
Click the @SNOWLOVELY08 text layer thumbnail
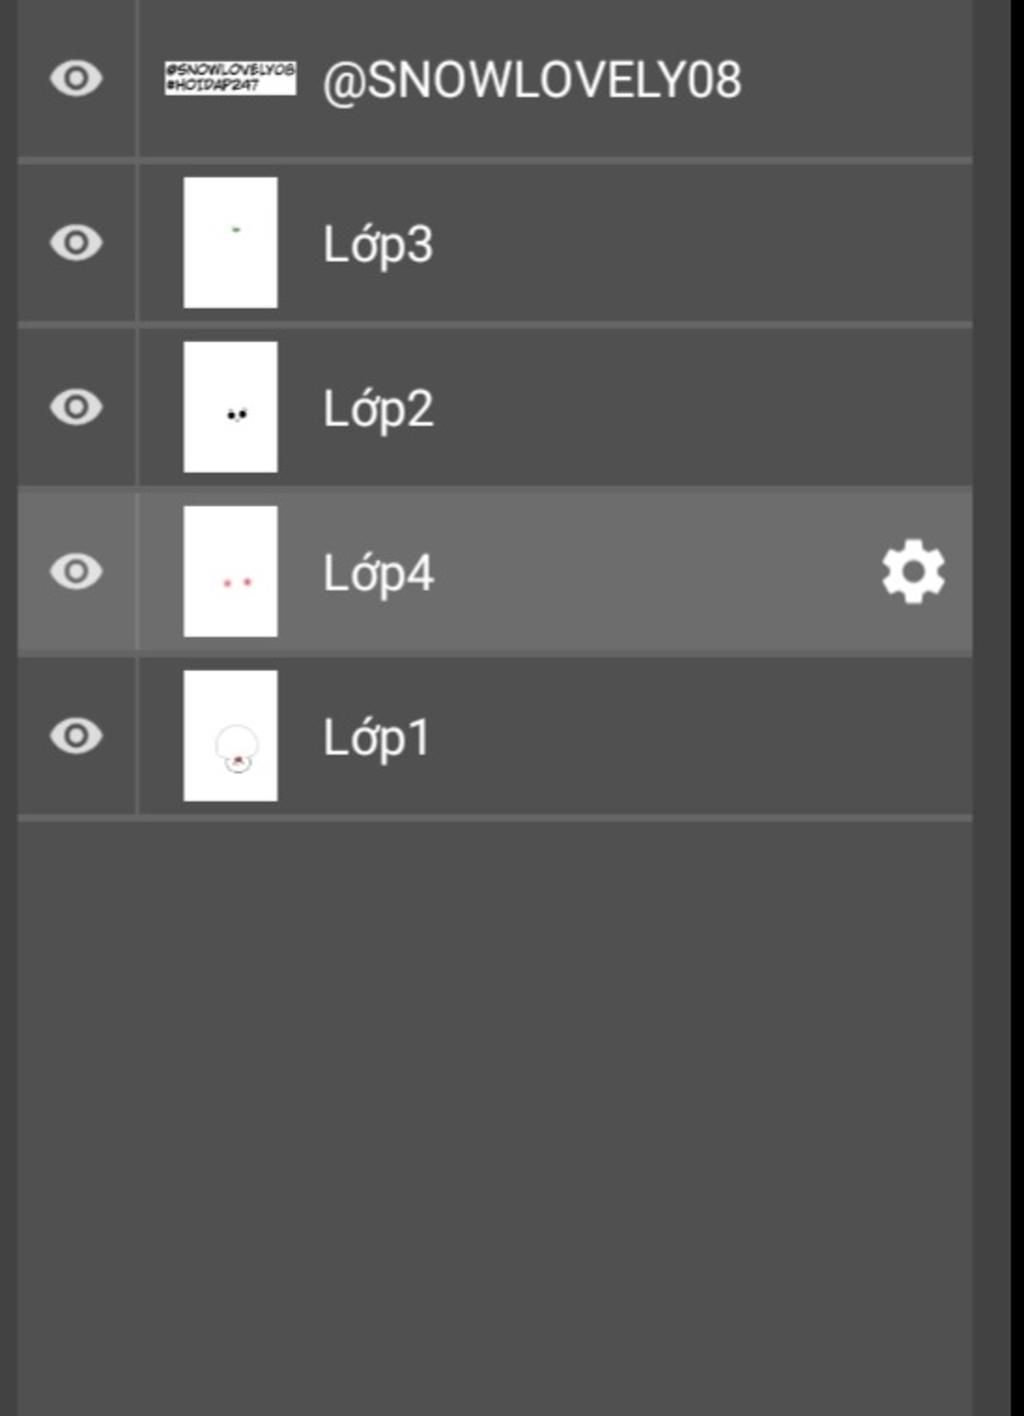click(230, 78)
